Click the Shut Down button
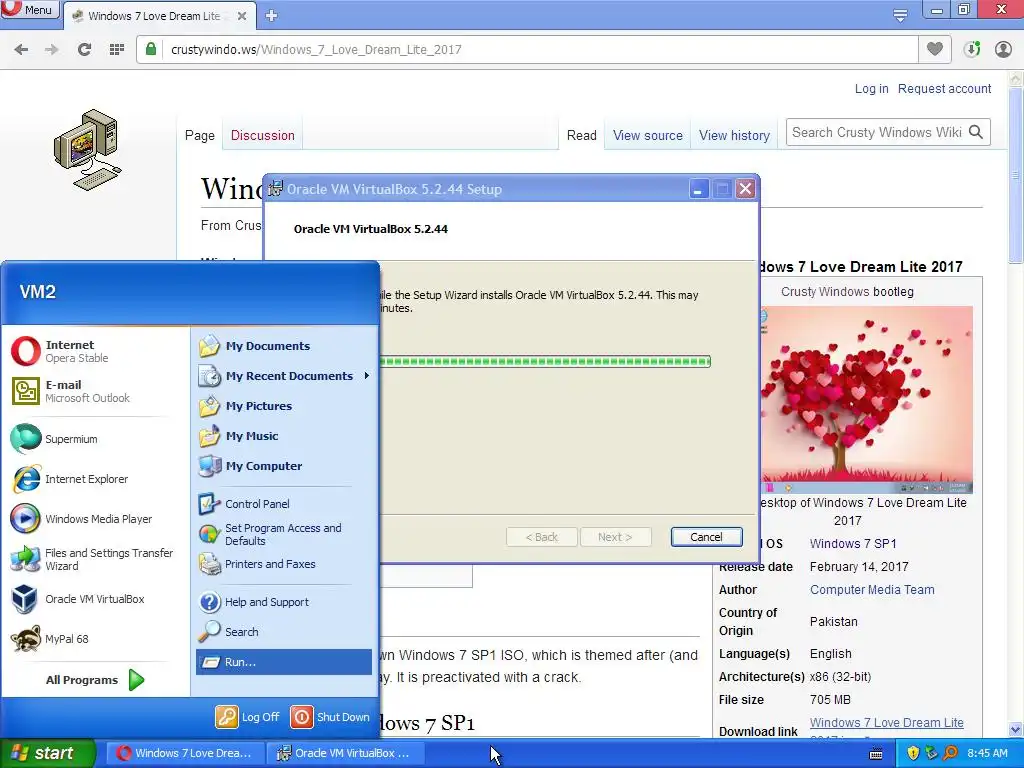Image resolution: width=1024 pixels, height=768 pixels. (330, 717)
